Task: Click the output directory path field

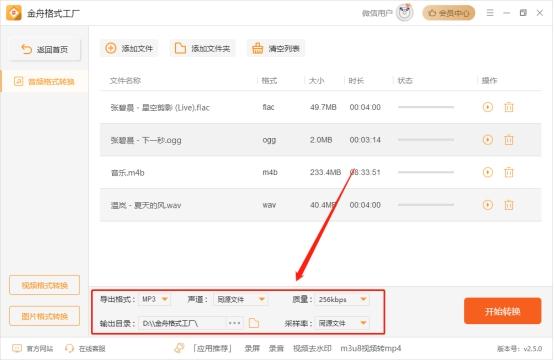Action: [183, 323]
